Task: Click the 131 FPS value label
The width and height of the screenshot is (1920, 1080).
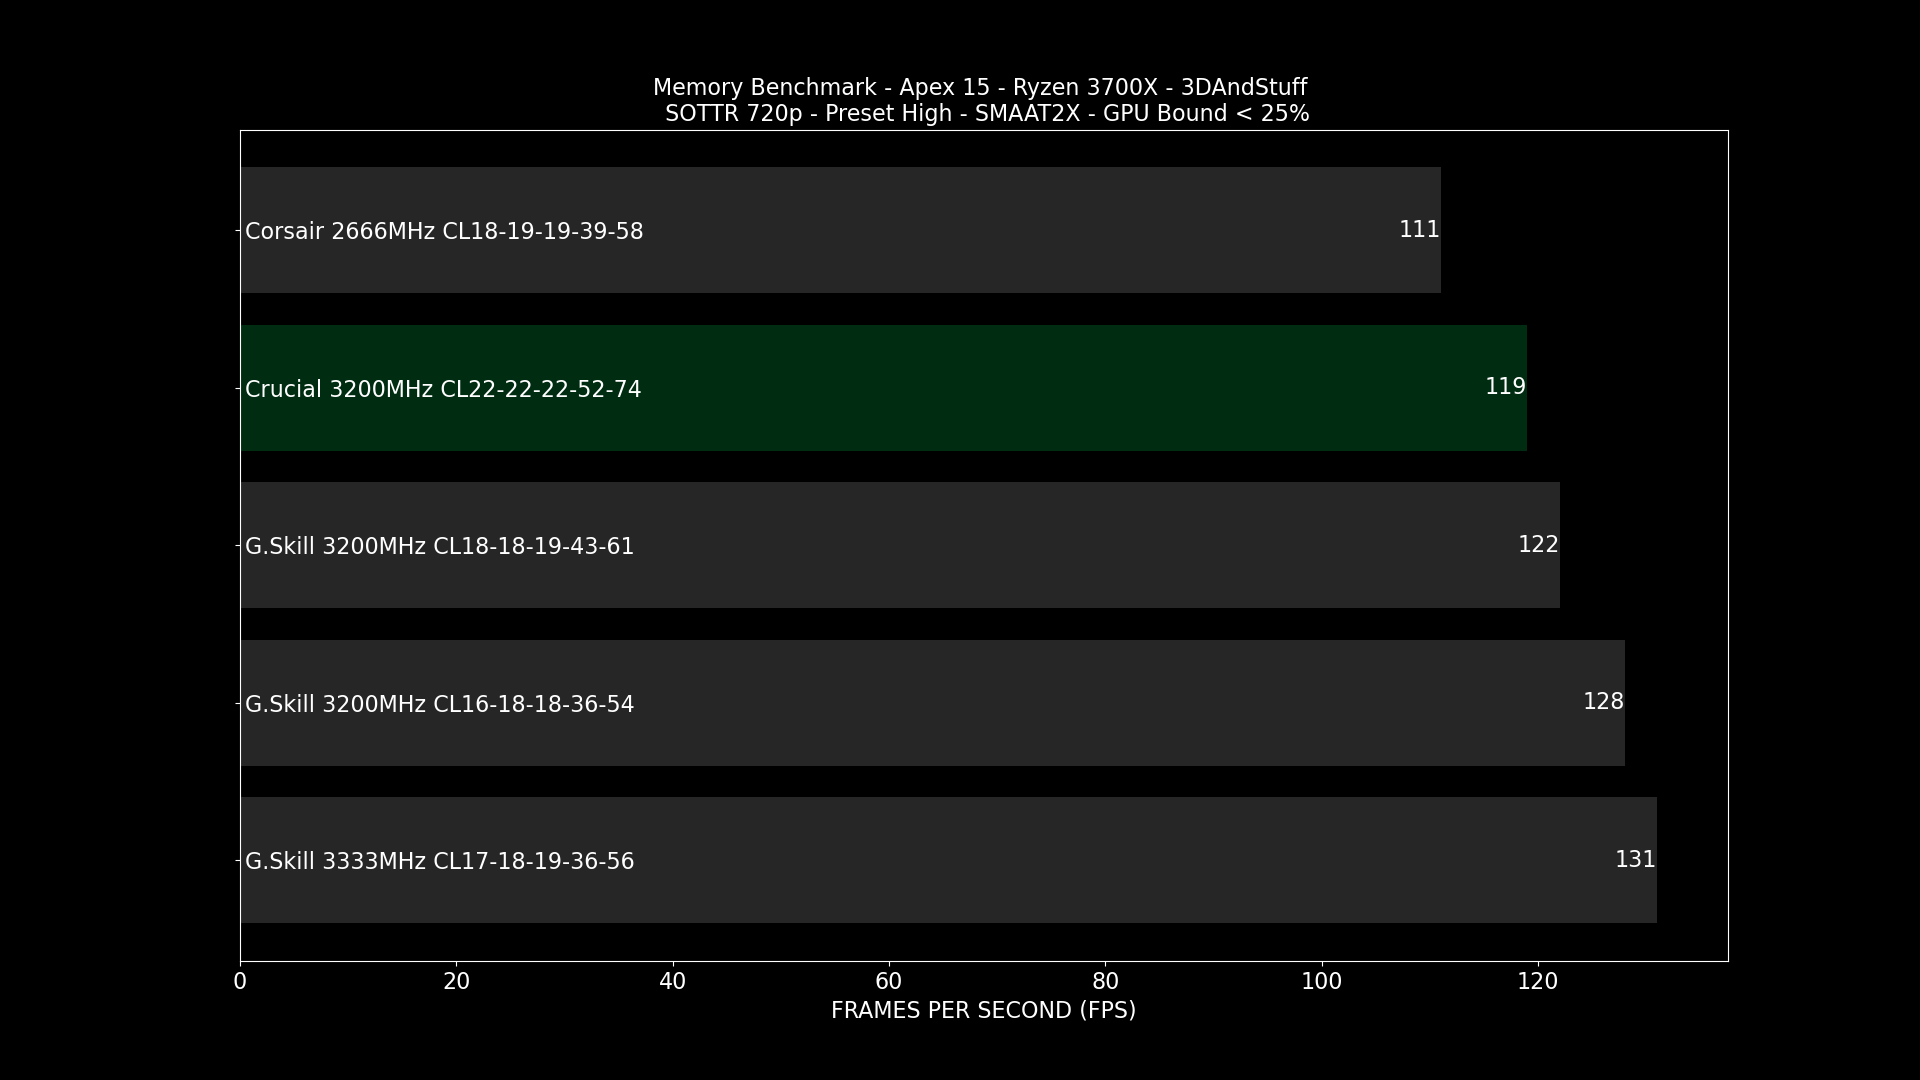Action: pyautogui.click(x=1634, y=859)
